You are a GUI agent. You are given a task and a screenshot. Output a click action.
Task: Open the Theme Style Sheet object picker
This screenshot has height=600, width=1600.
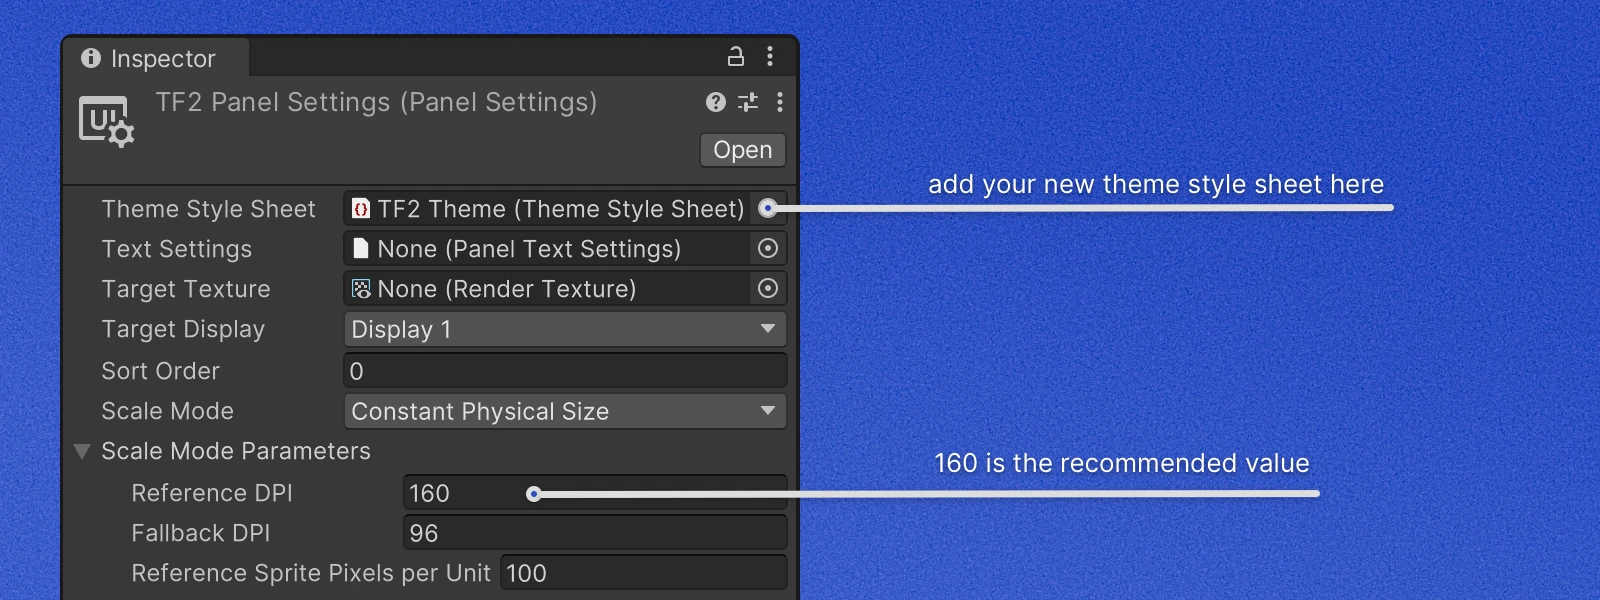[x=768, y=208]
